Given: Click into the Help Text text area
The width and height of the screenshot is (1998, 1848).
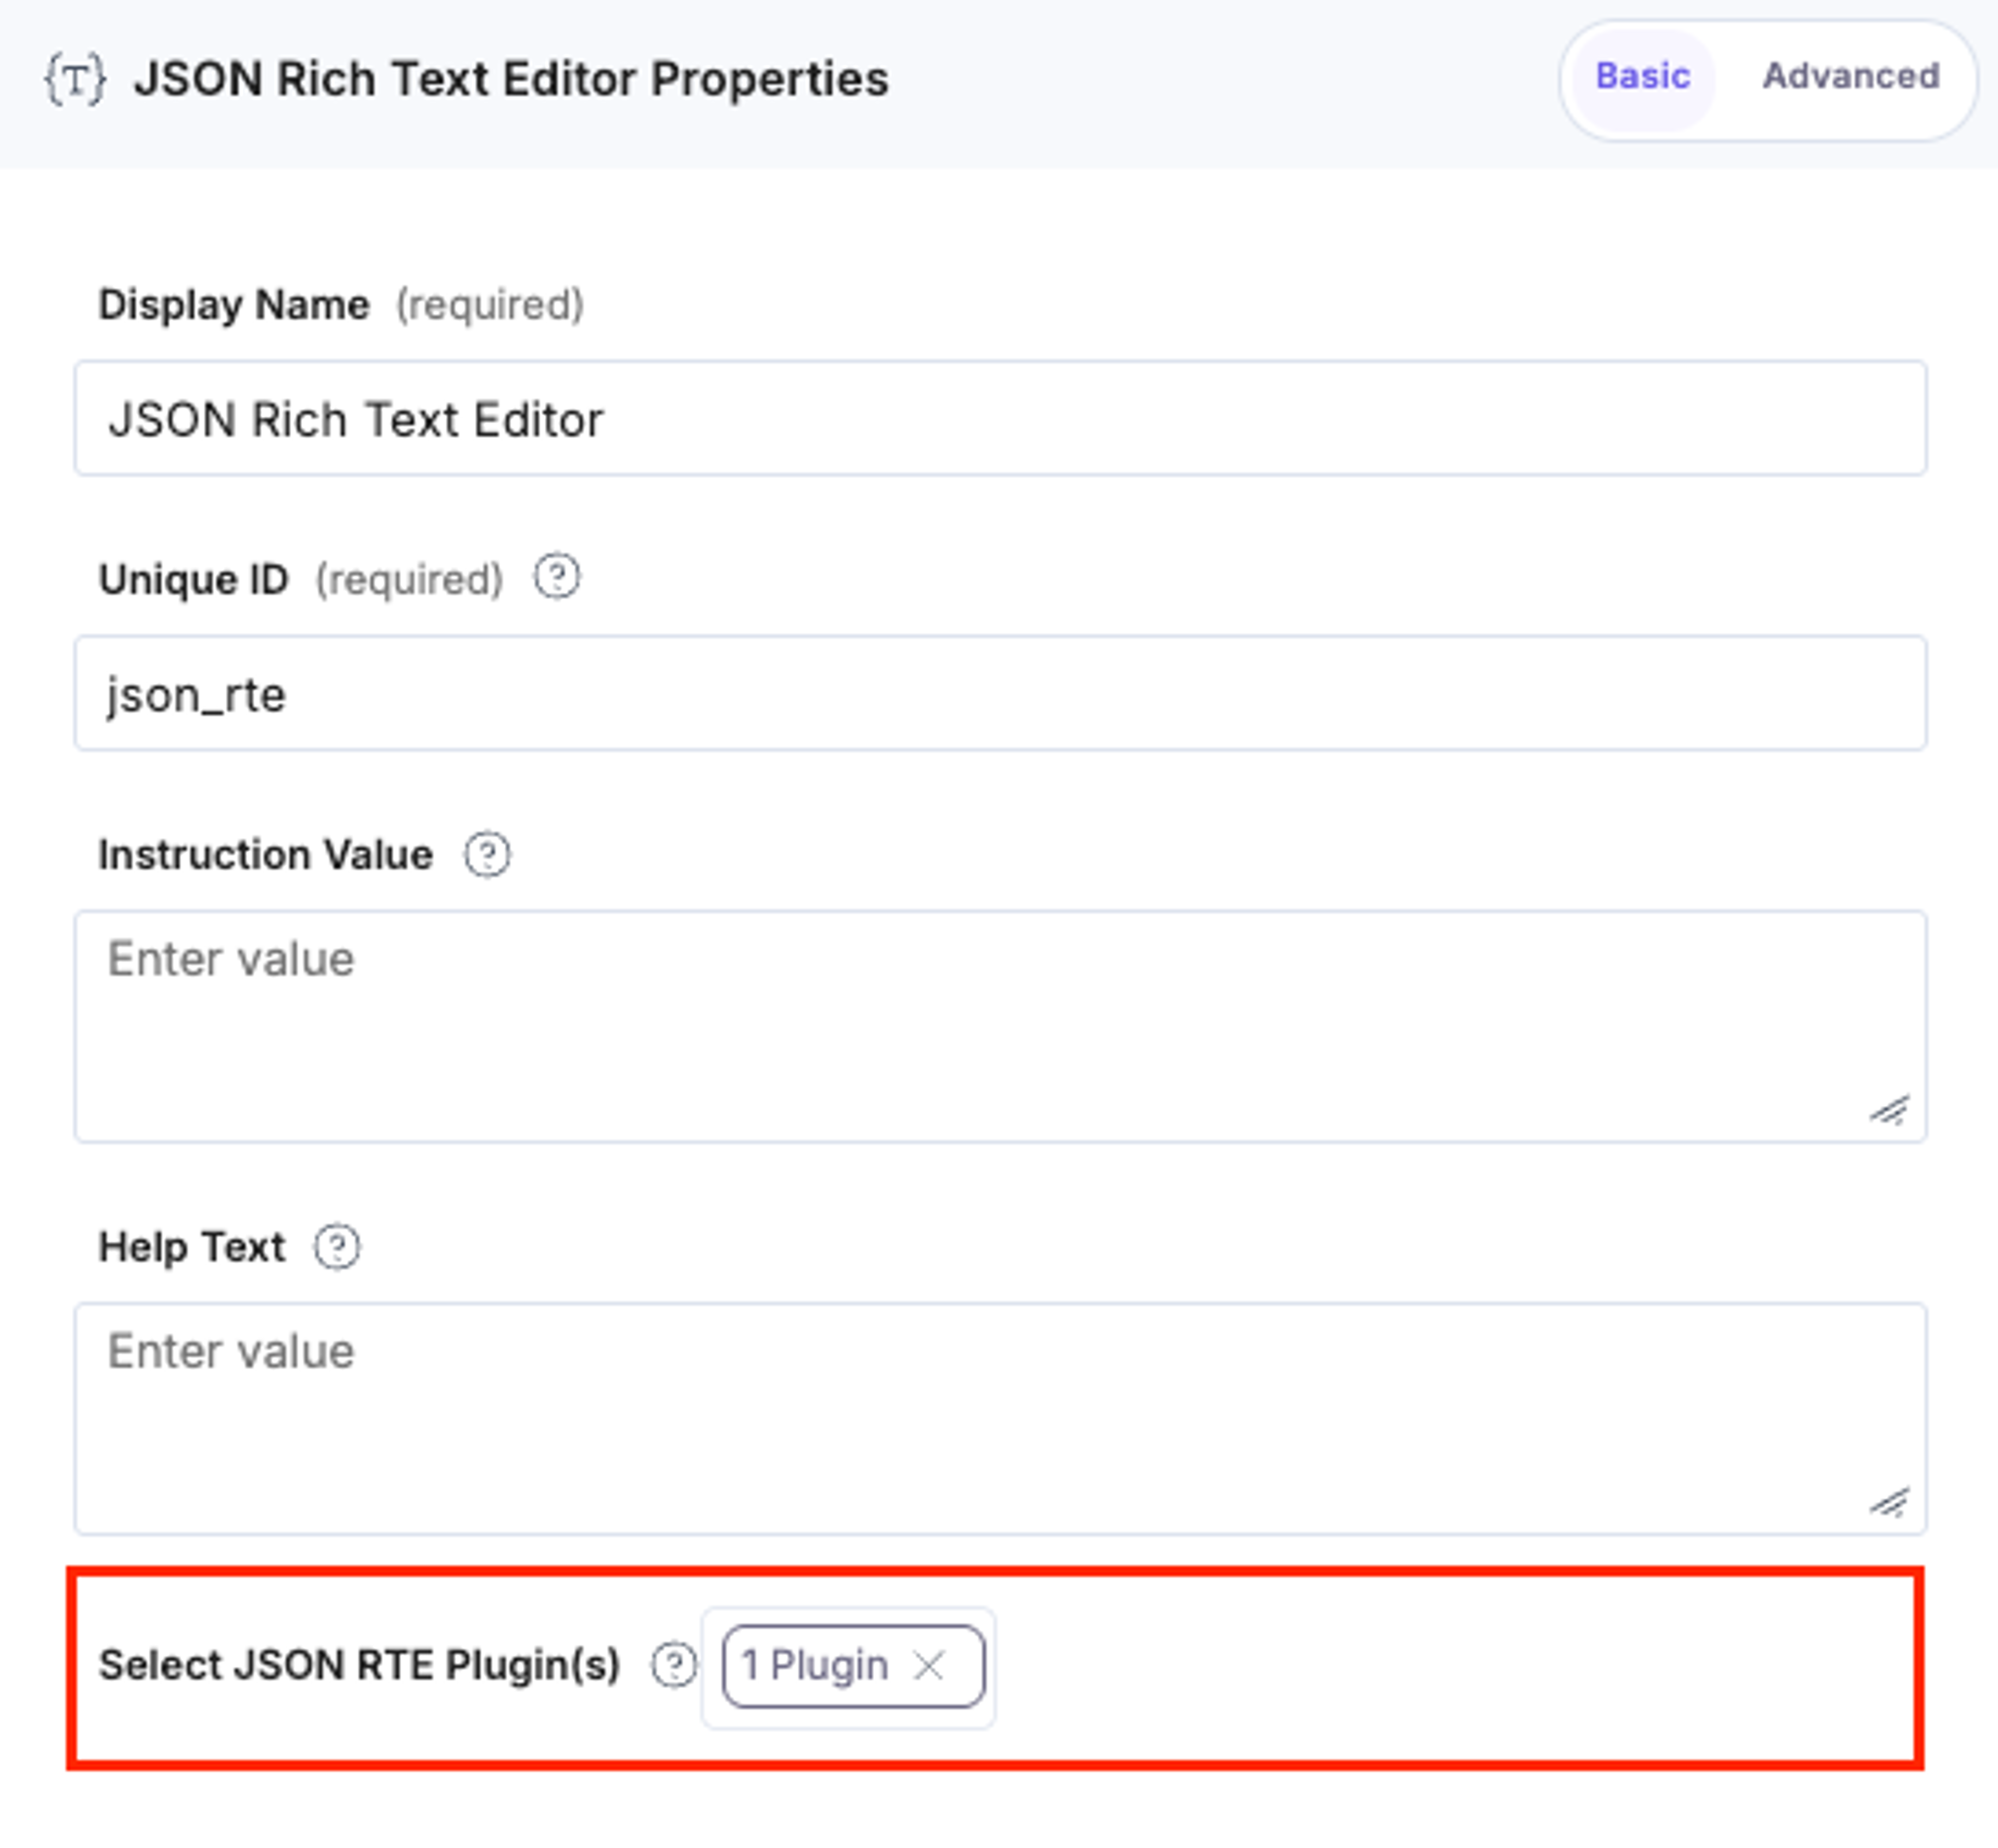Looking at the screenshot, I should 1000,1418.
